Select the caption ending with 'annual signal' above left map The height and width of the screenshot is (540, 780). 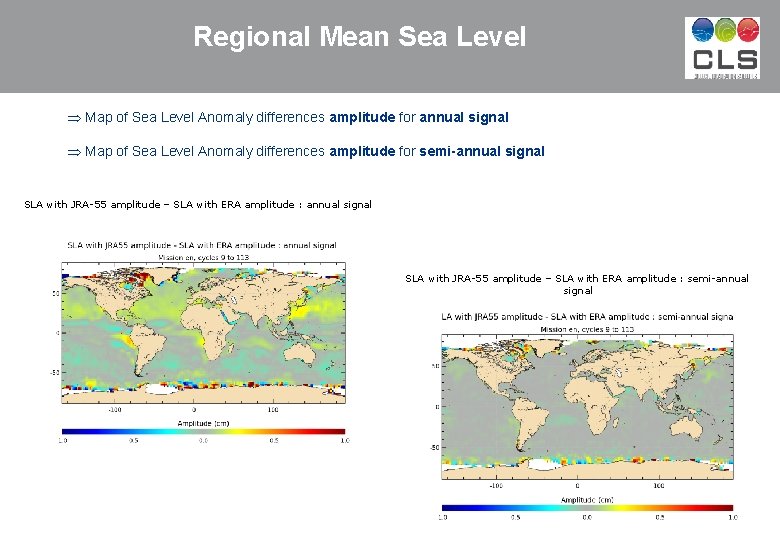(198, 204)
